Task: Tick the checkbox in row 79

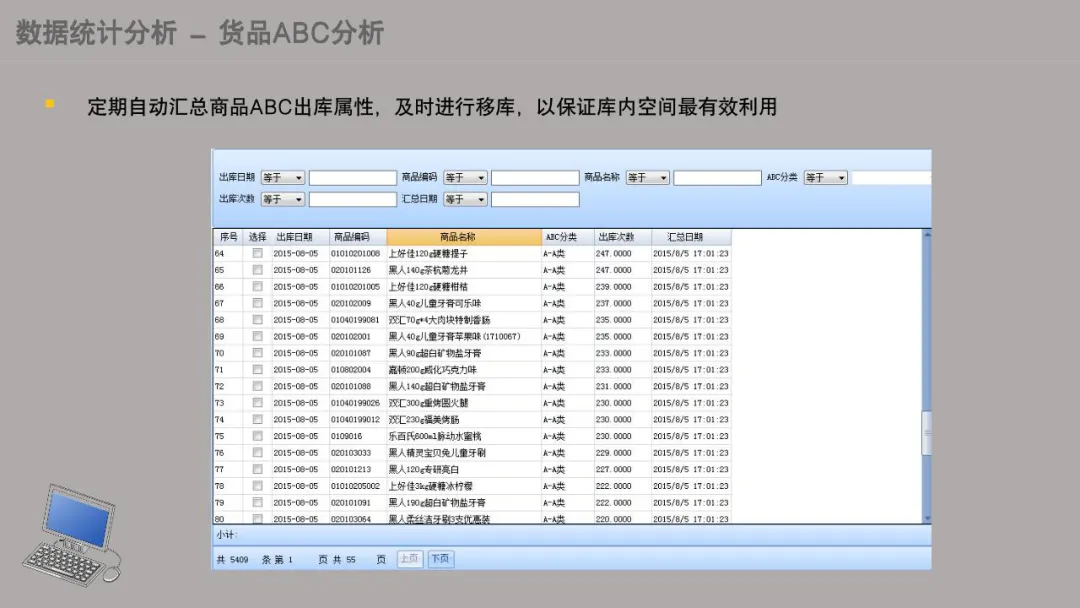Action: (x=258, y=503)
